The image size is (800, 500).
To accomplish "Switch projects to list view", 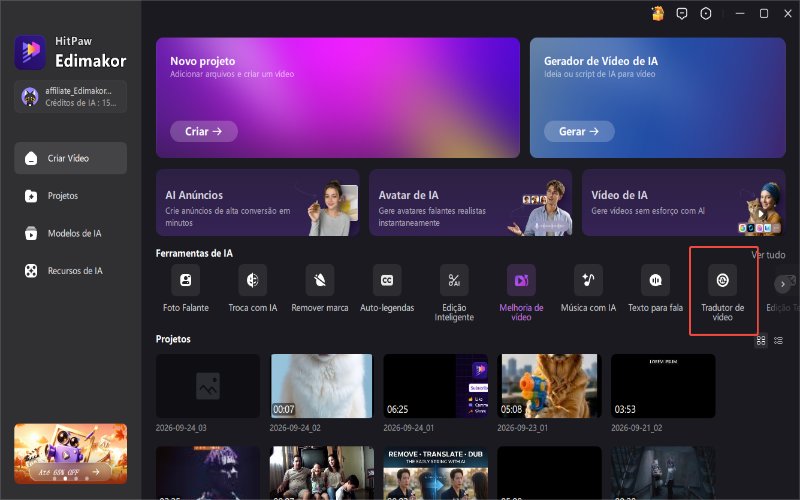I will pos(778,340).
